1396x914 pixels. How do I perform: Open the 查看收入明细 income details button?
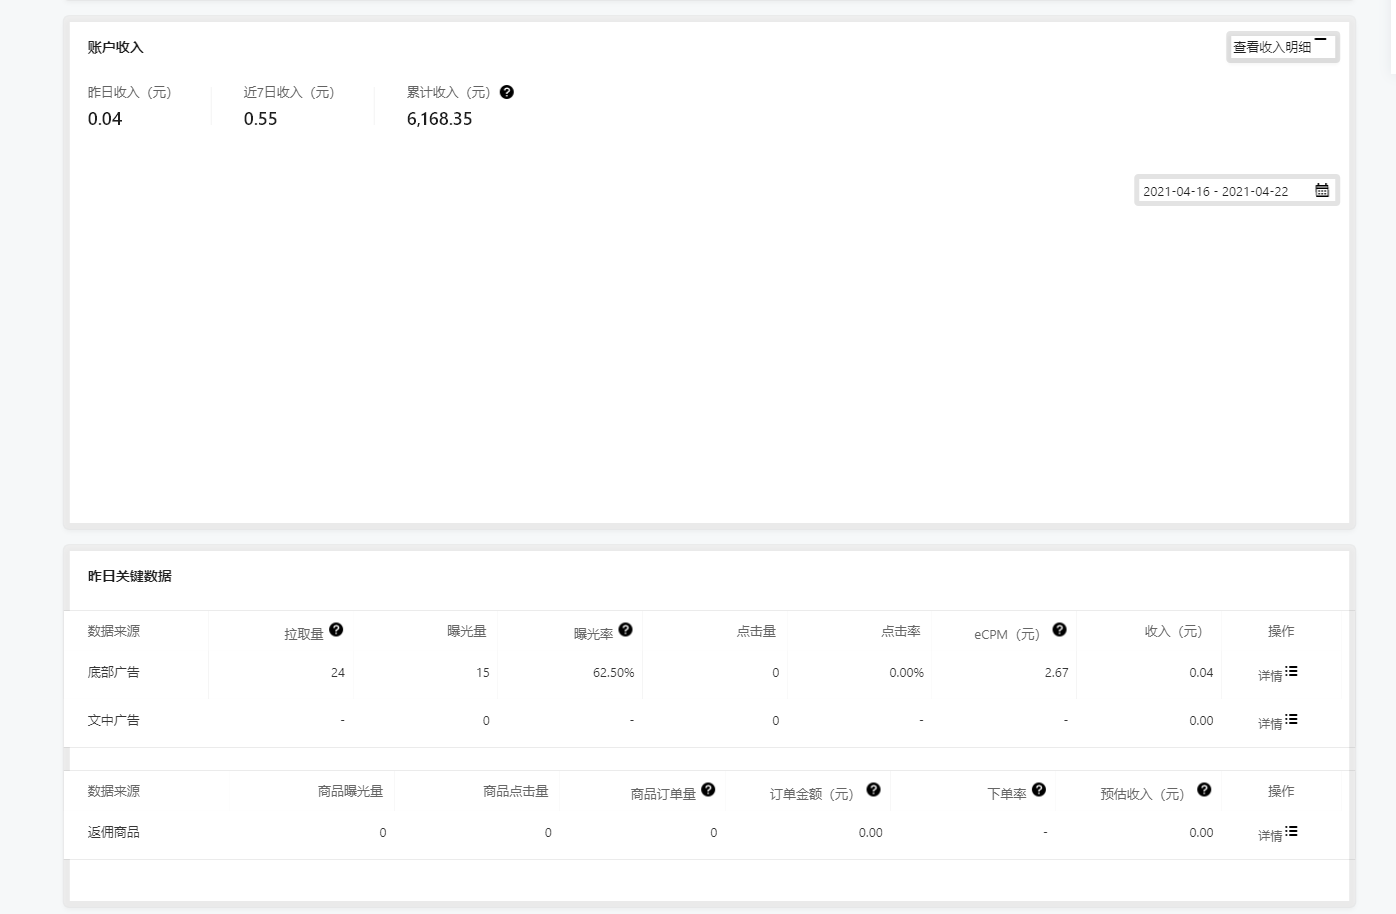[1281, 47]
